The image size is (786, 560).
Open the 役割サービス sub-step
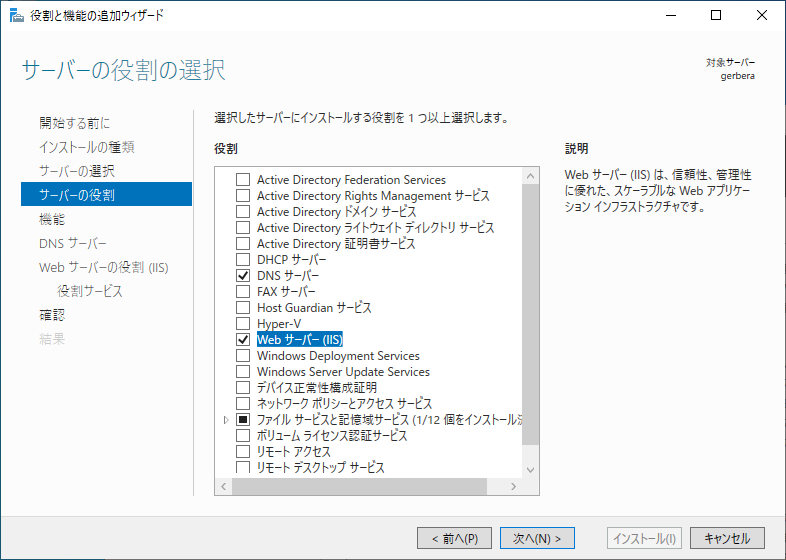(90, 291)
